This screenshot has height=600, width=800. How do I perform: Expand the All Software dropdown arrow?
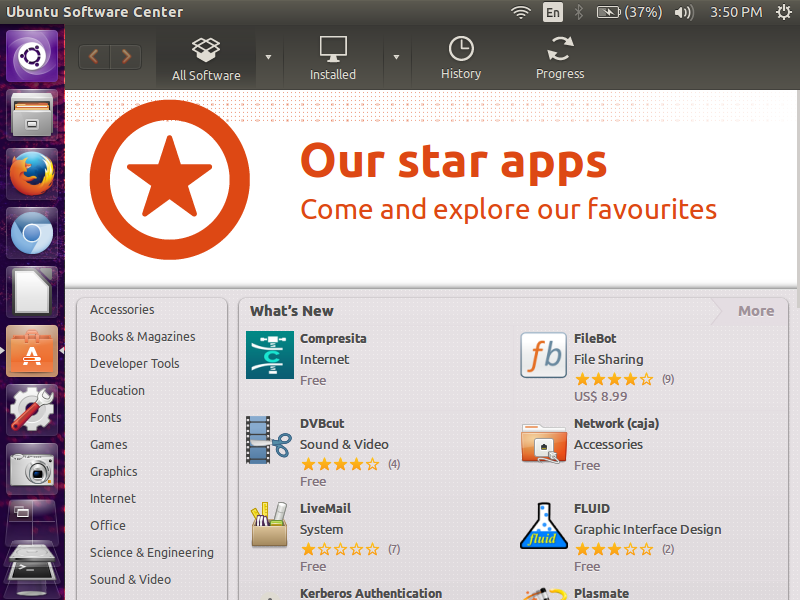(x=268, y=57)
